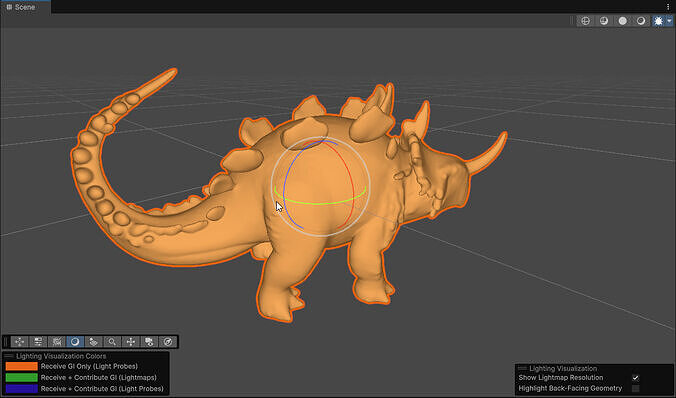Viewport: 676px width, 398px height.
Task: Click 'Receive GI Only (Light Probes)' label
Action: (89, 366)
